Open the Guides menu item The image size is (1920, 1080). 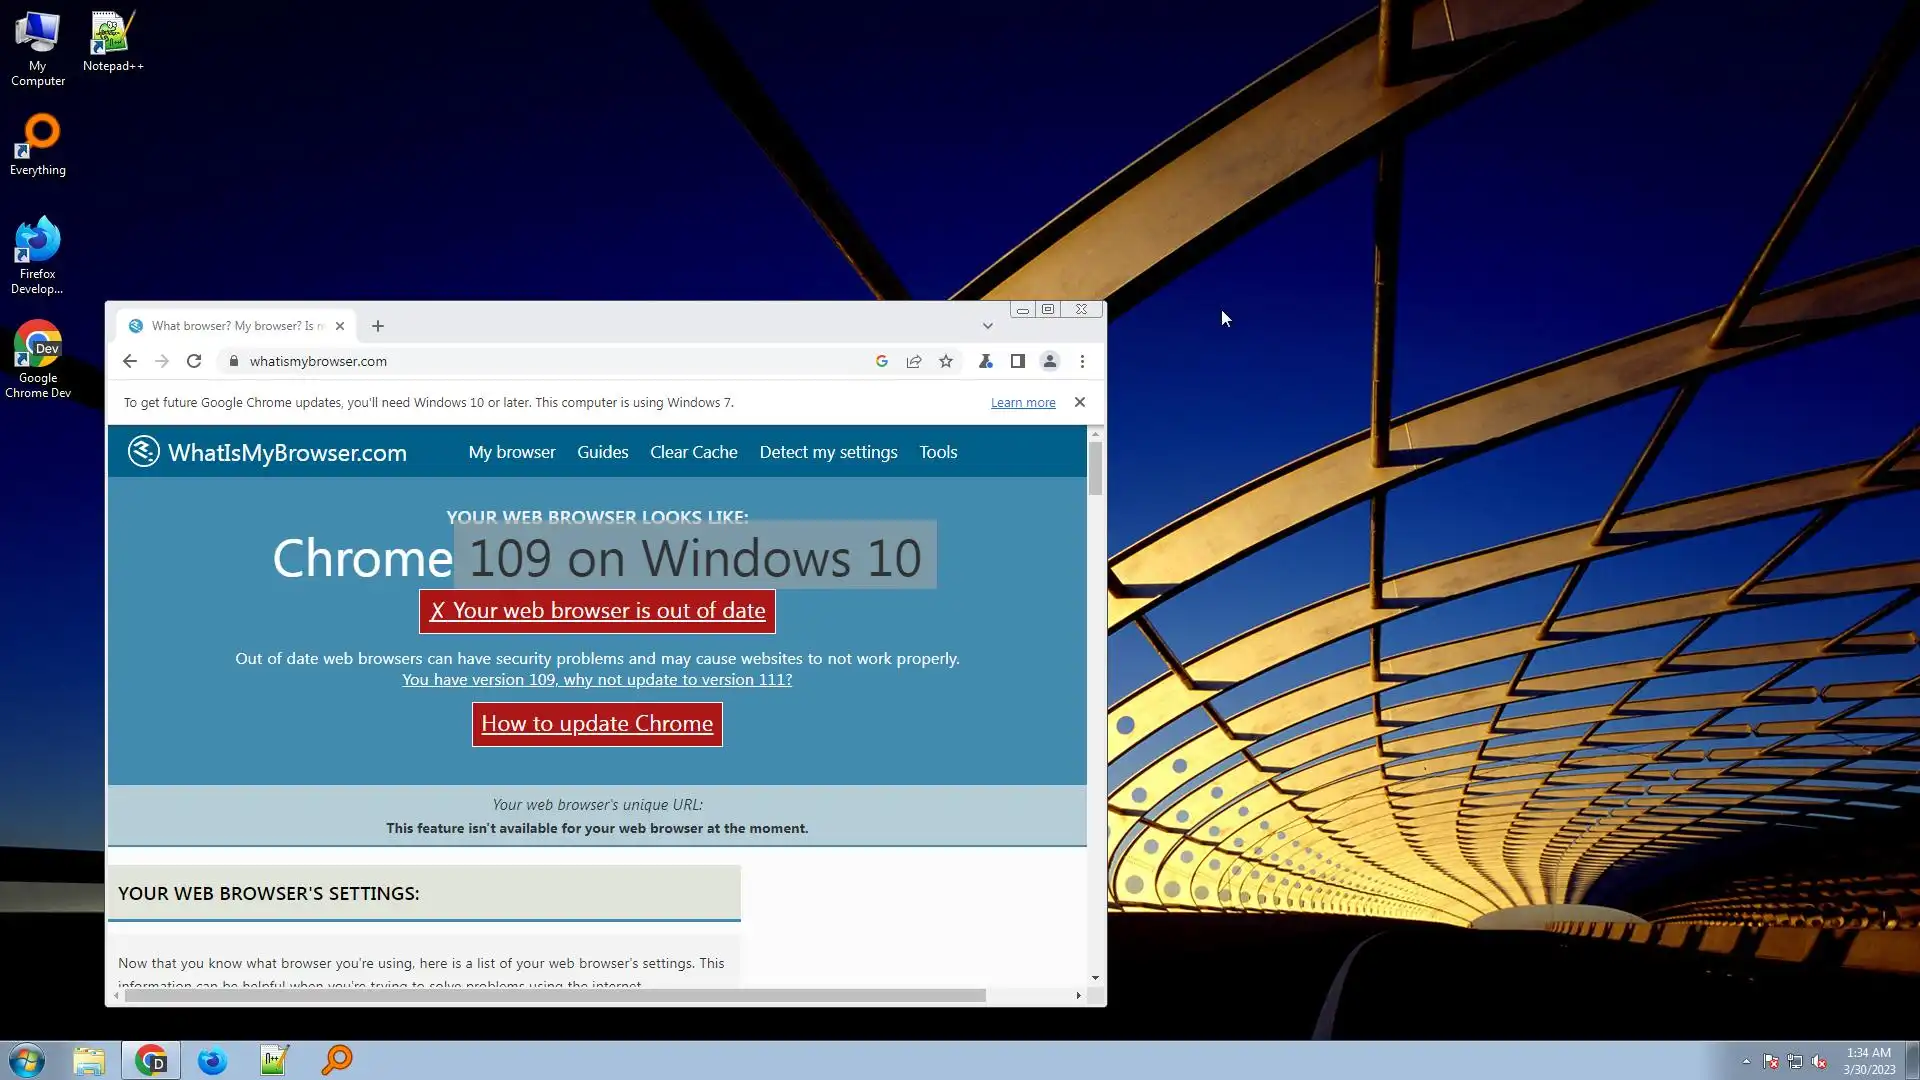[x=602, y=452]
